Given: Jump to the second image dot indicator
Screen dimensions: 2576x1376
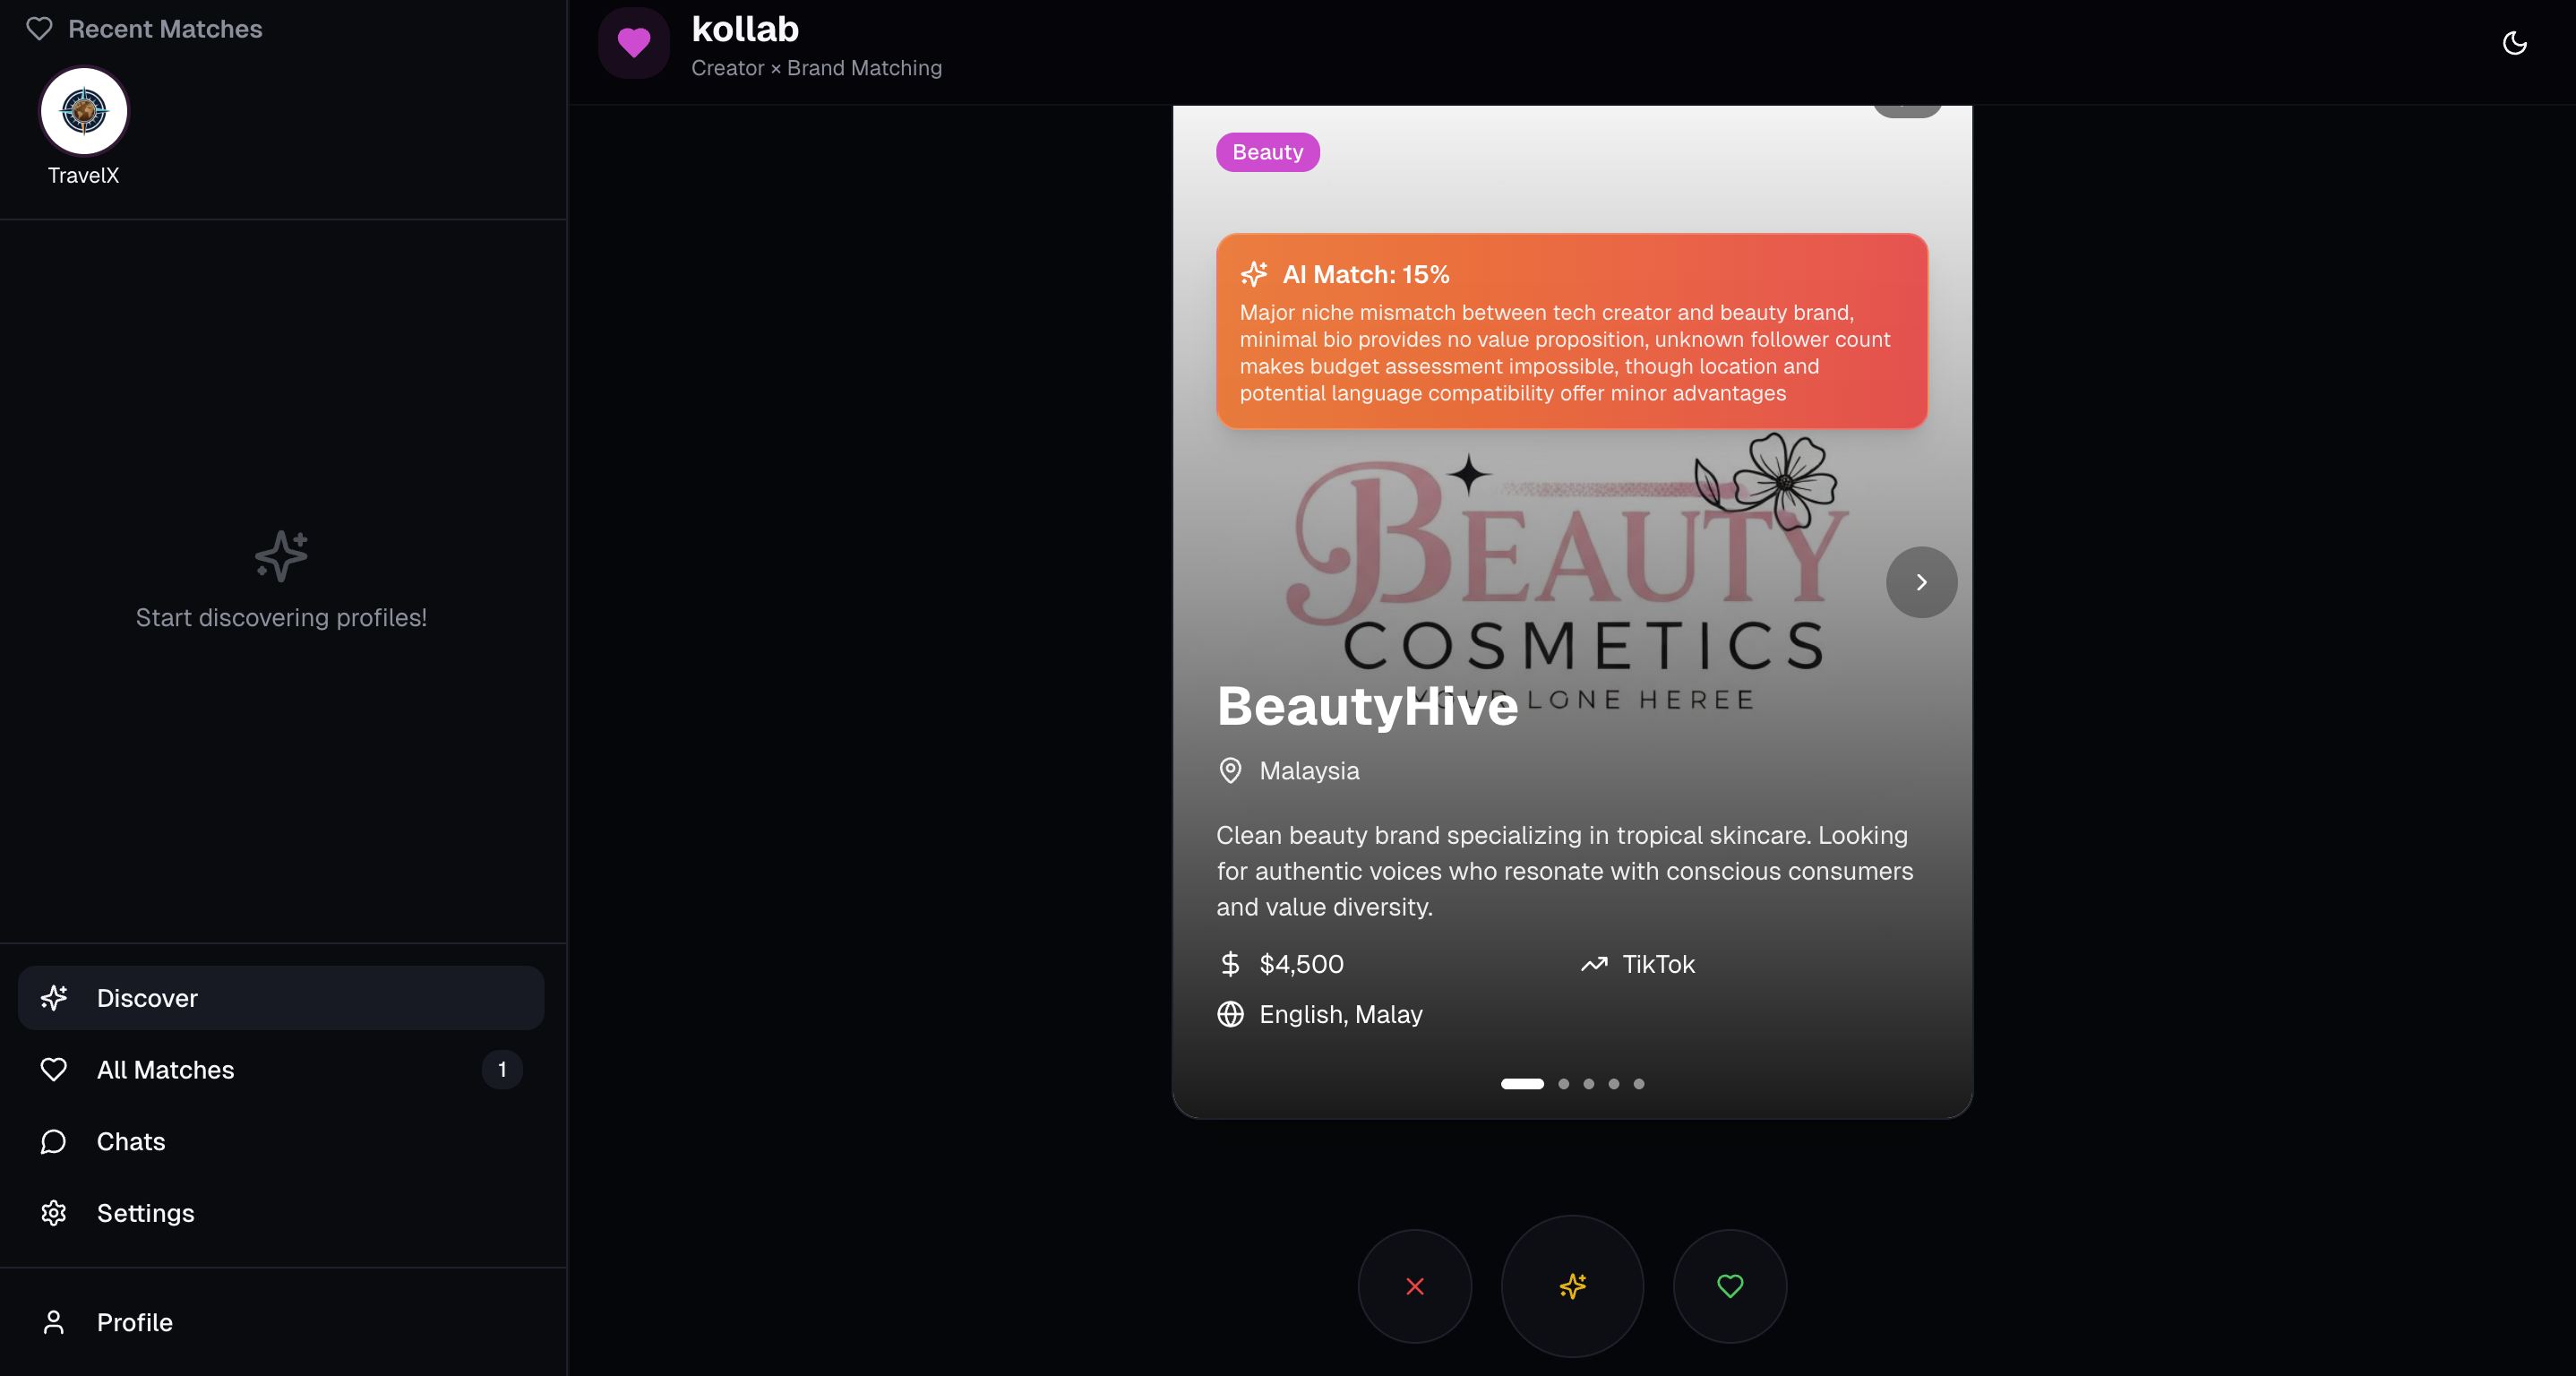Looking at the screenshot, I should click(1563, 1084).
